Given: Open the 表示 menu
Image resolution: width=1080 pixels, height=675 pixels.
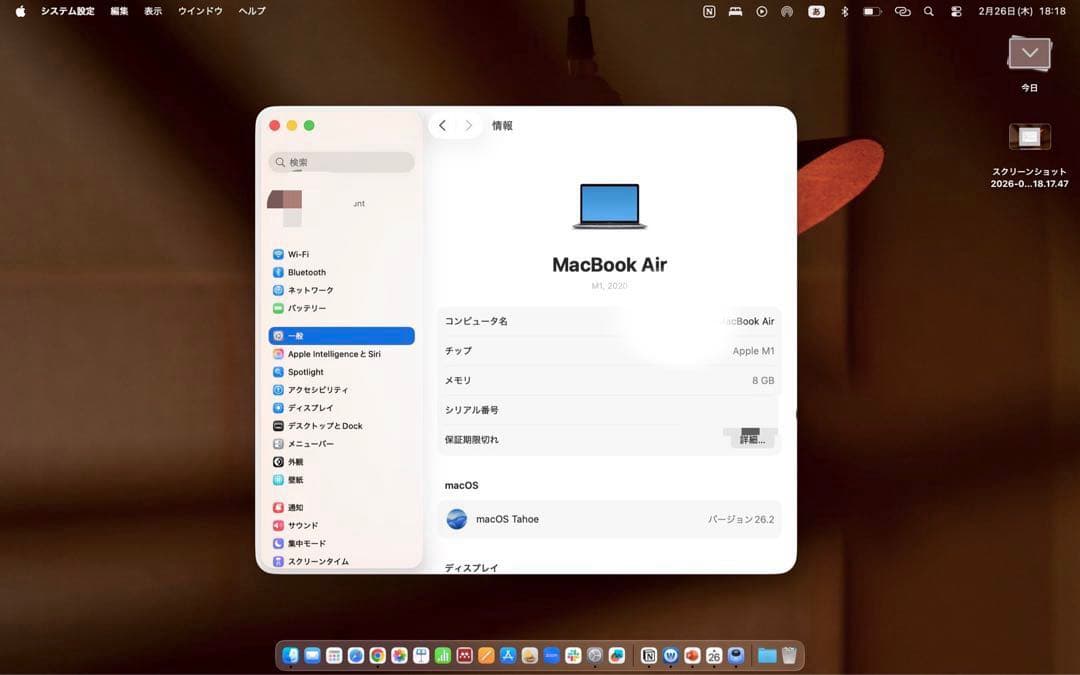Looking at the screenshot, I should click(x=153, y=11).
